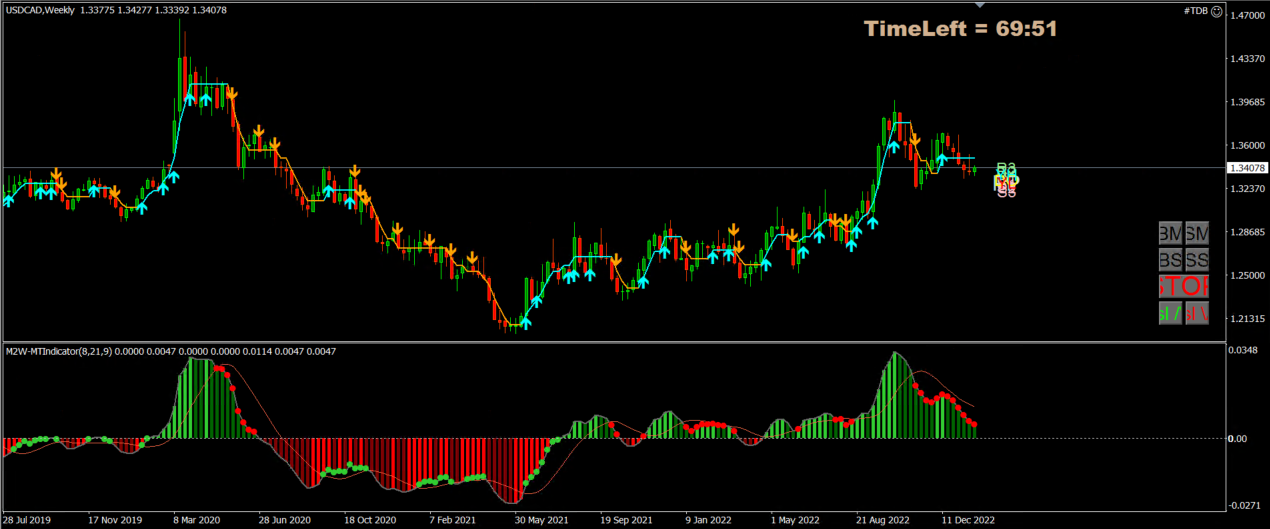Click the 1.36000 price scale label
This screenshot has width=1270, height=529.
1248,145
